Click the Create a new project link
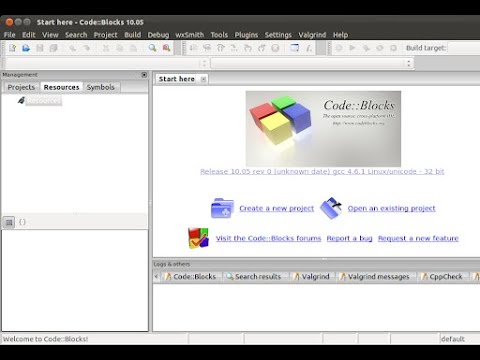Screen dimensions: 480x360 pos(277,208)
